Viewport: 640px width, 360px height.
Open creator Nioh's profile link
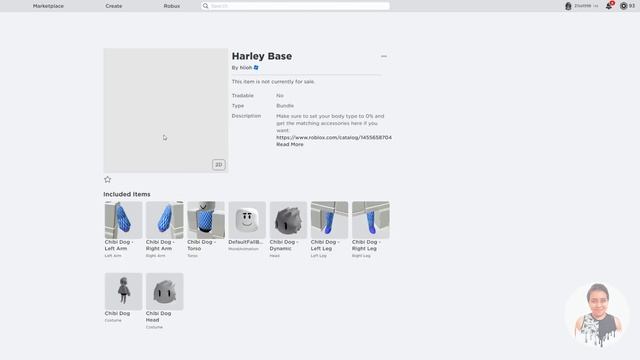click(x=246, y=68)
